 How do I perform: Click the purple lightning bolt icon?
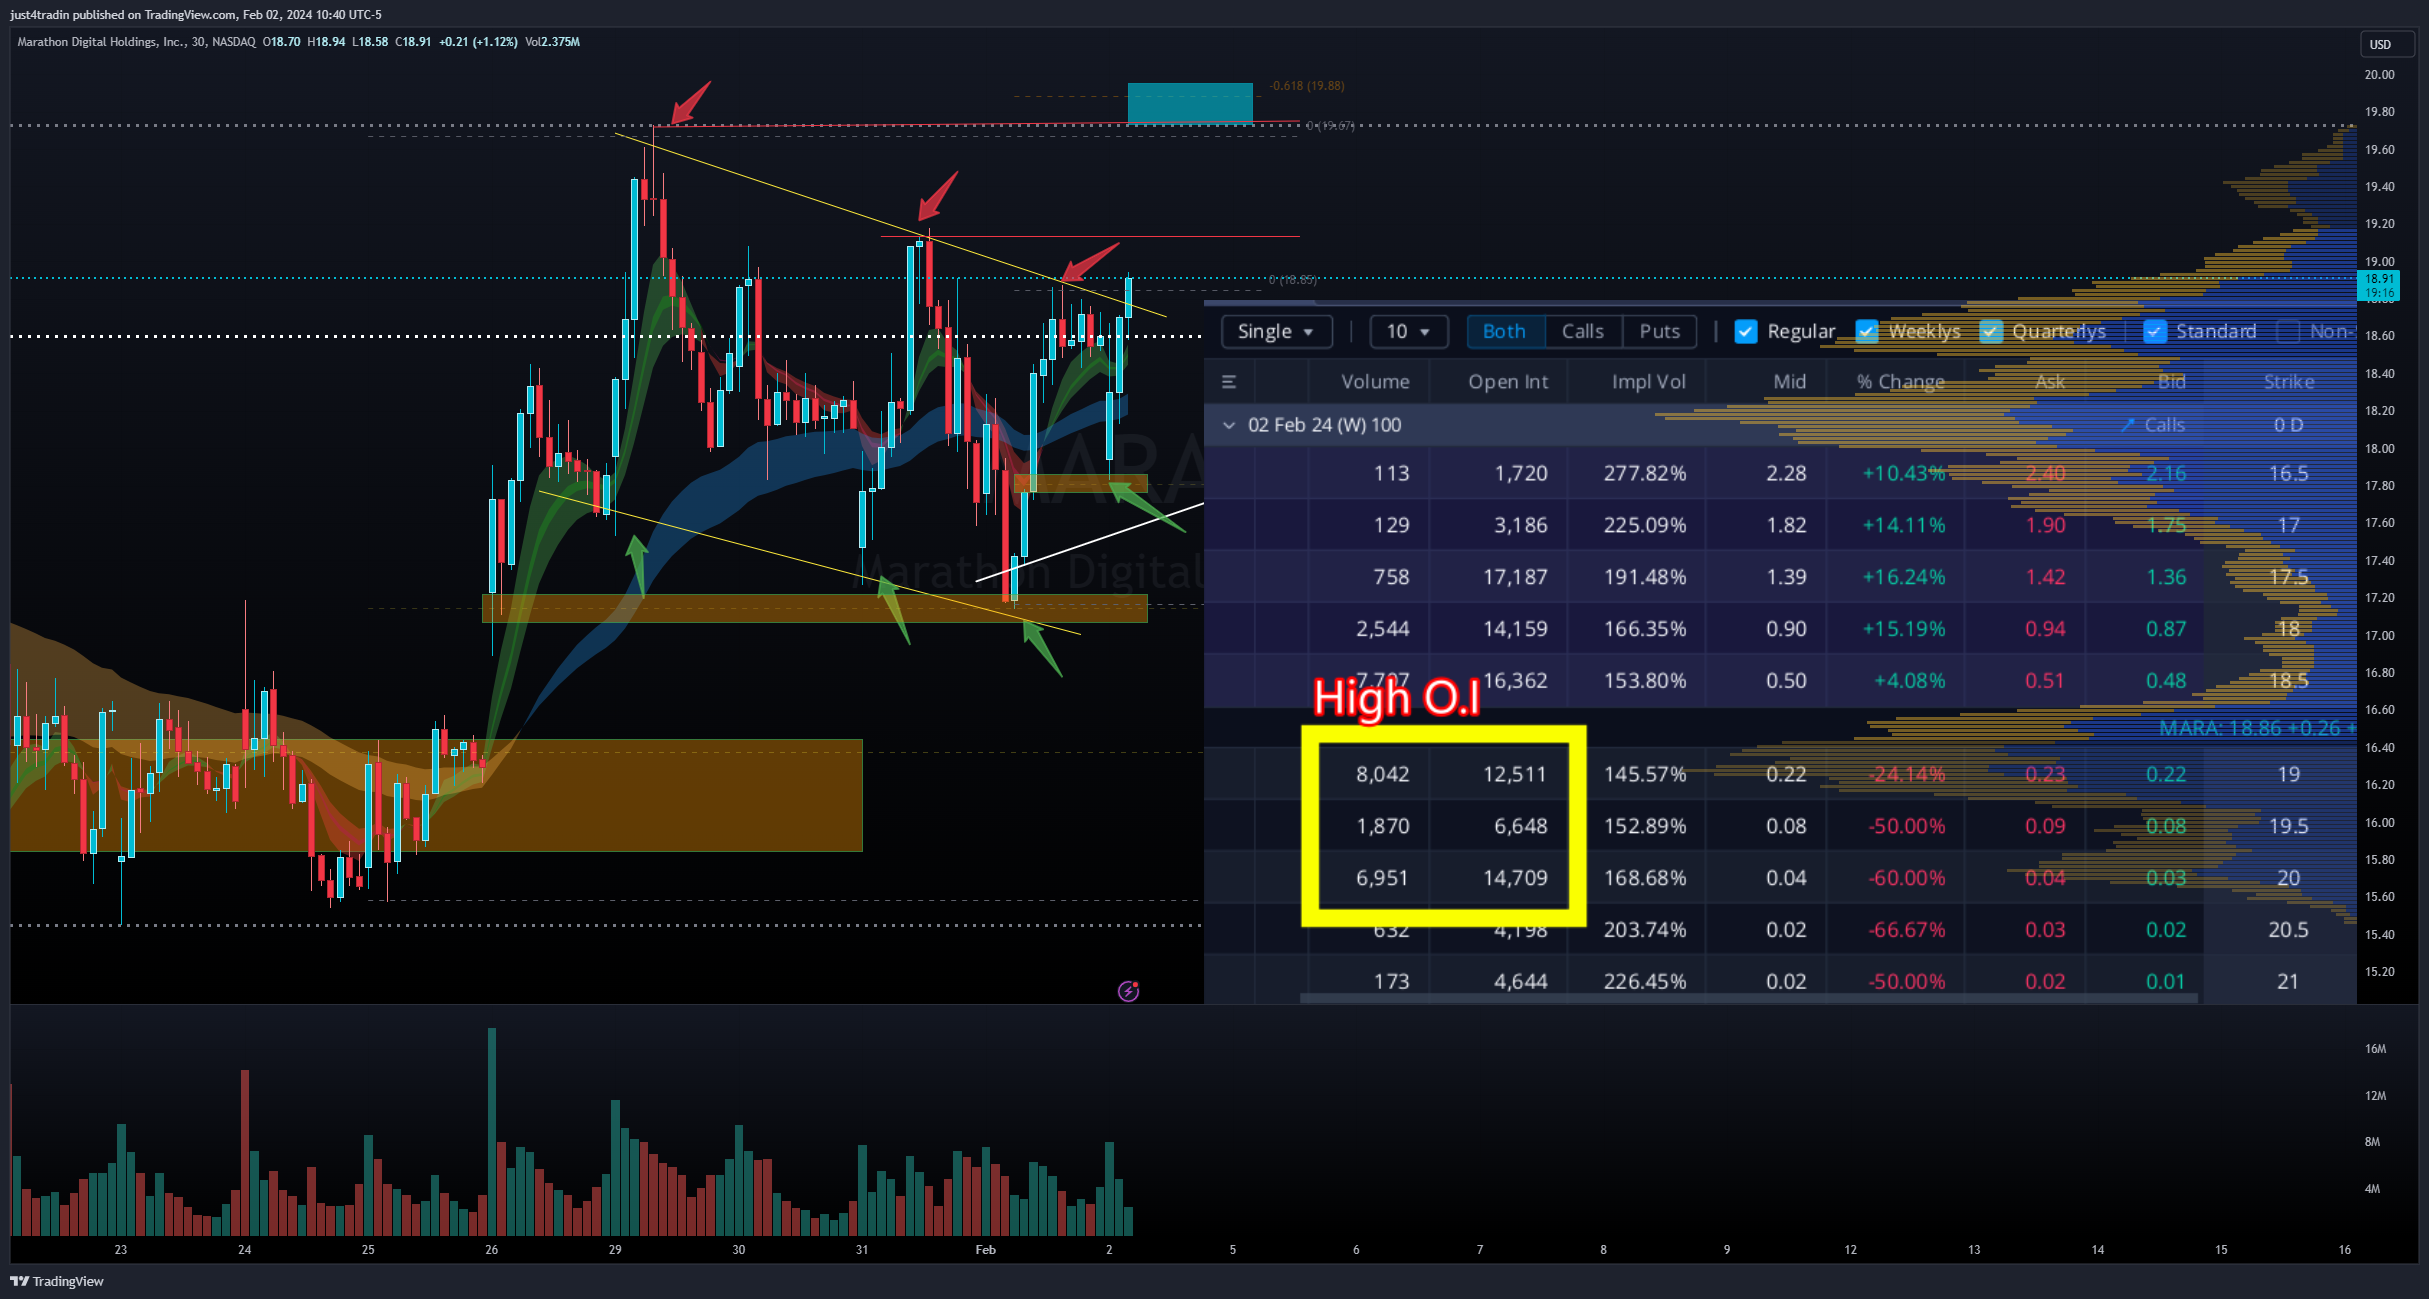click(1128, 991)
